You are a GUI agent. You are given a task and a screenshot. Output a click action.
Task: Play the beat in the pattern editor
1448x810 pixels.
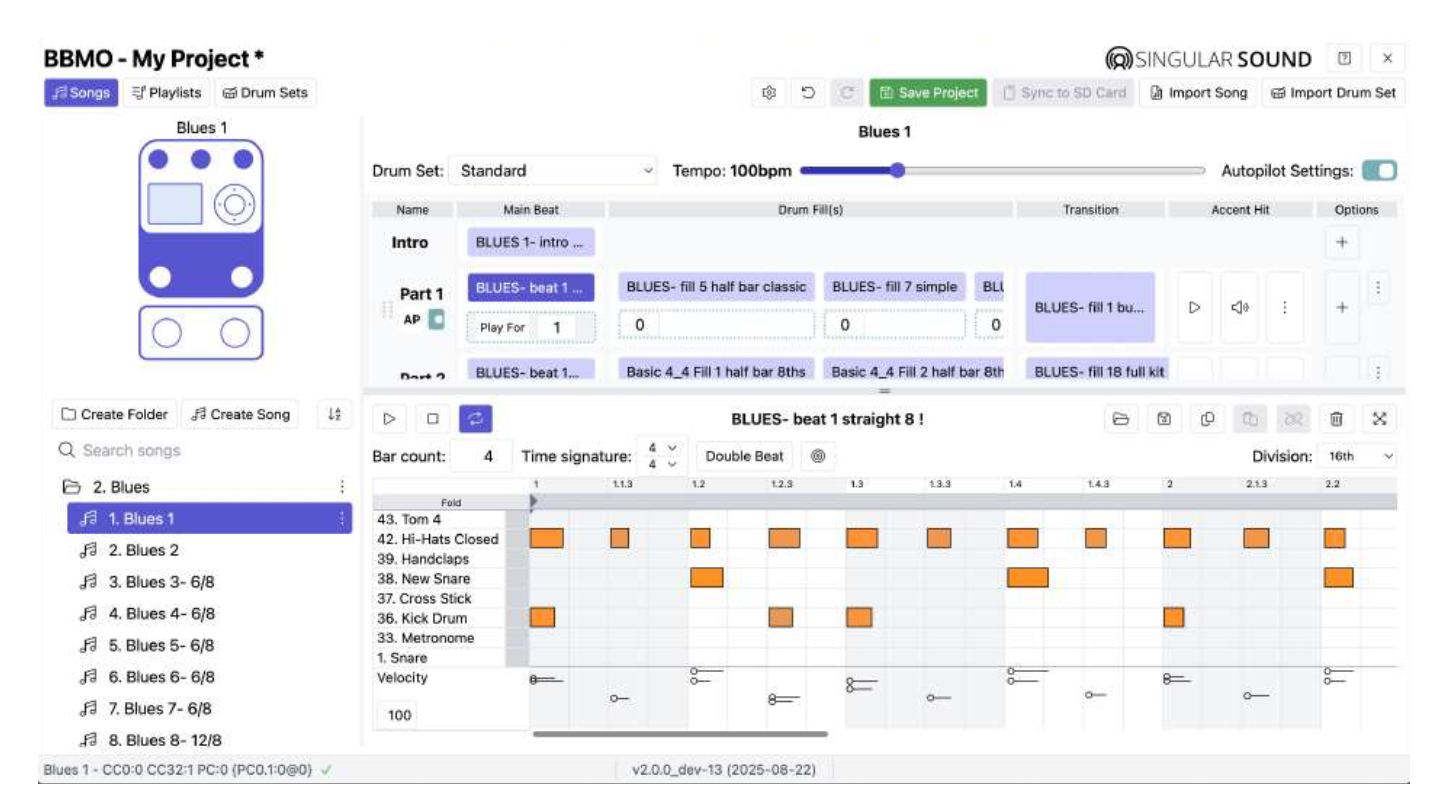tap(390, 419)
